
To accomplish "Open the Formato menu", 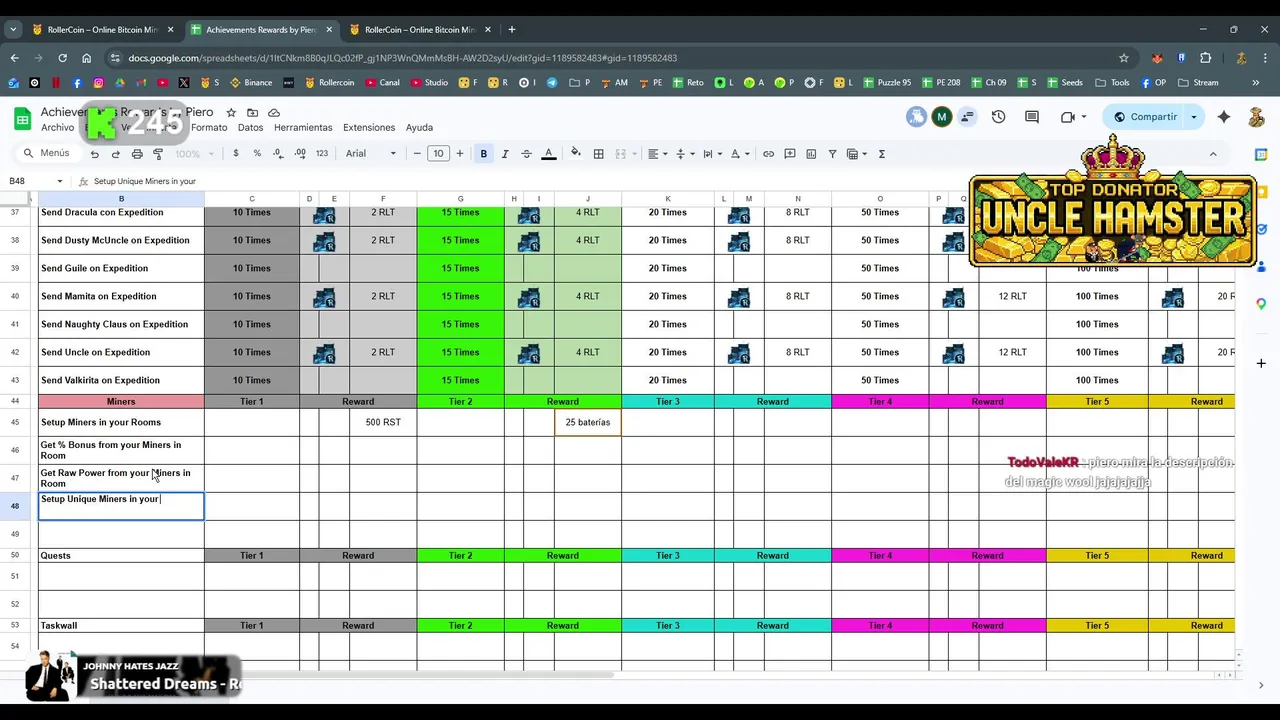I will [209, 128].
